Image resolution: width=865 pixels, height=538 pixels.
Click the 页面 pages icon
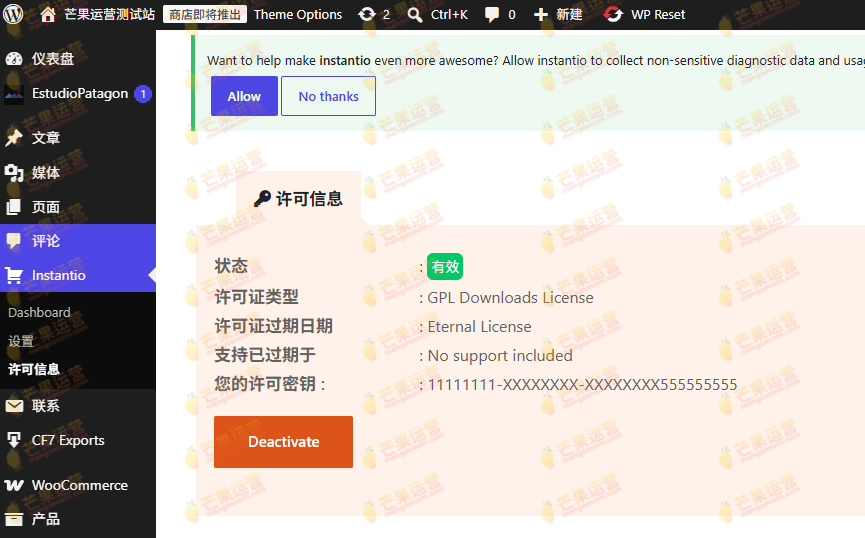[x=14, y=207]
